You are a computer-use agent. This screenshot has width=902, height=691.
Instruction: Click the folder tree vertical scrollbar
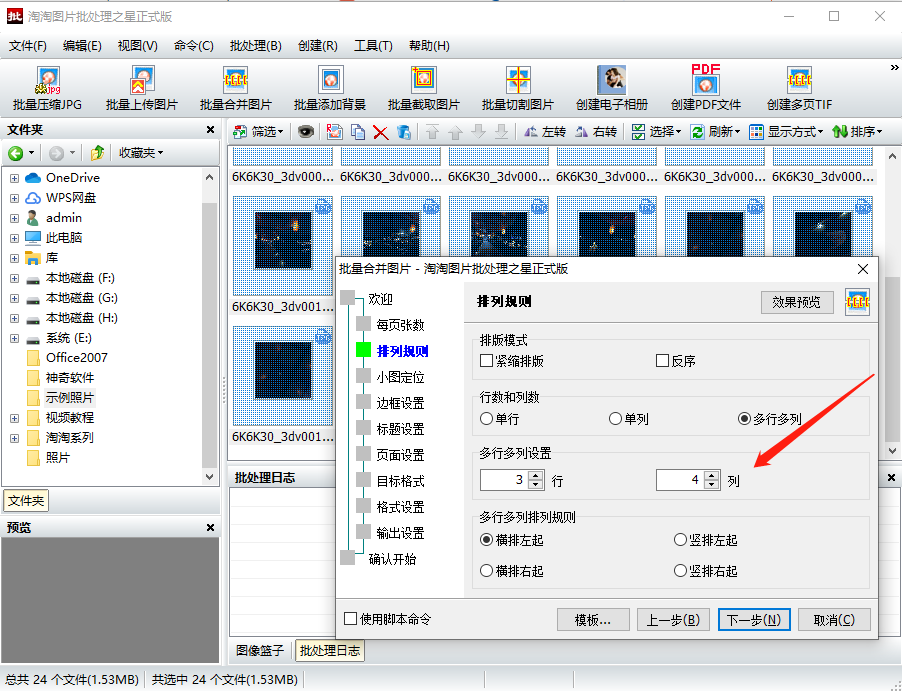pyautogui.click(x=209, y=327)
